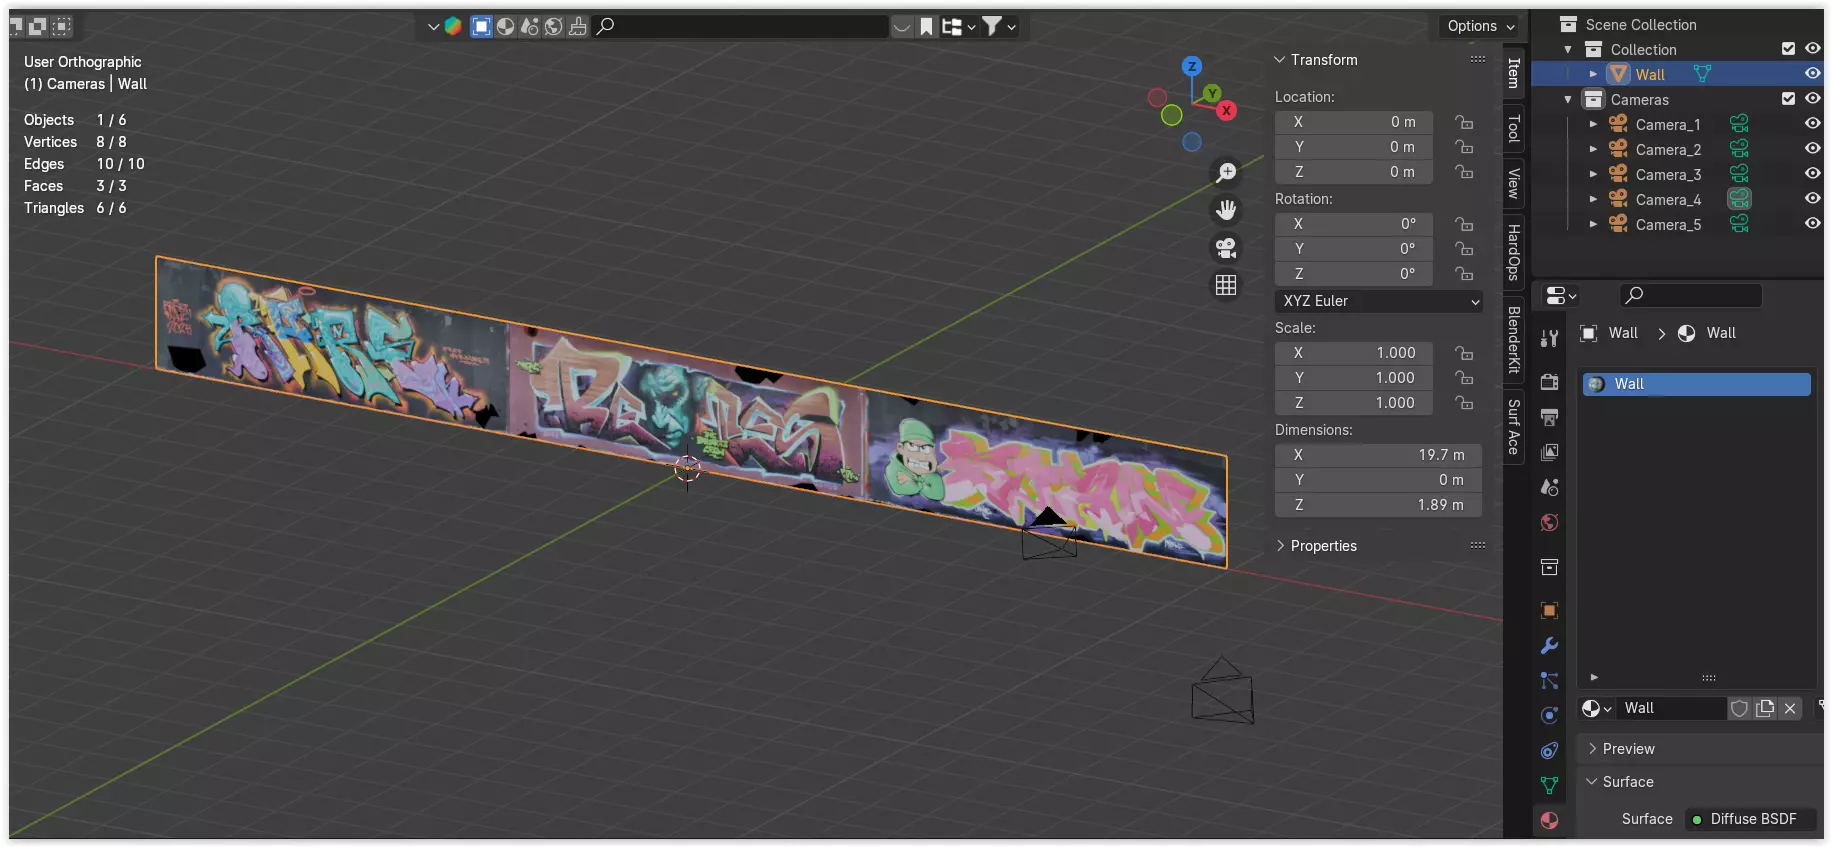
Task: Open the Scene properties tab
Action: 1549,487
